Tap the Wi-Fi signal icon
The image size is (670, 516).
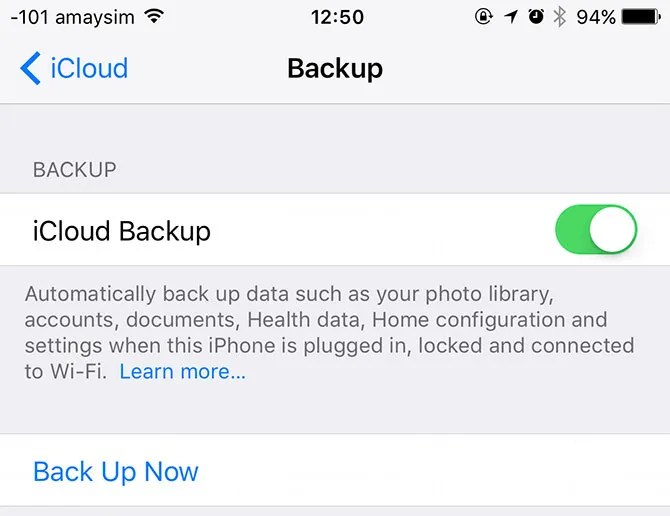point(154,17)
